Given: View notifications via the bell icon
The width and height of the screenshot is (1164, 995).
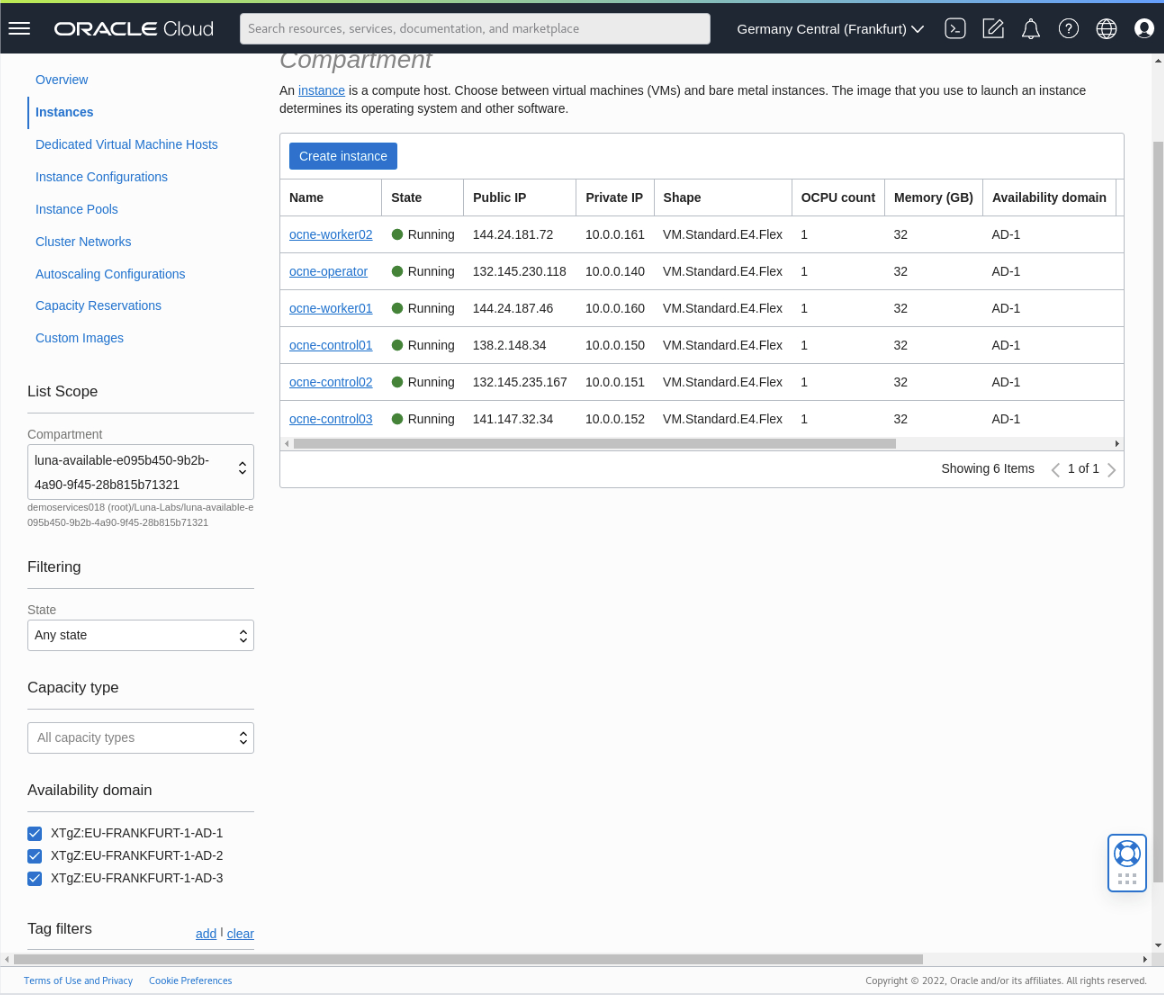Looking at the screenshot, I should pos(1031,28).
